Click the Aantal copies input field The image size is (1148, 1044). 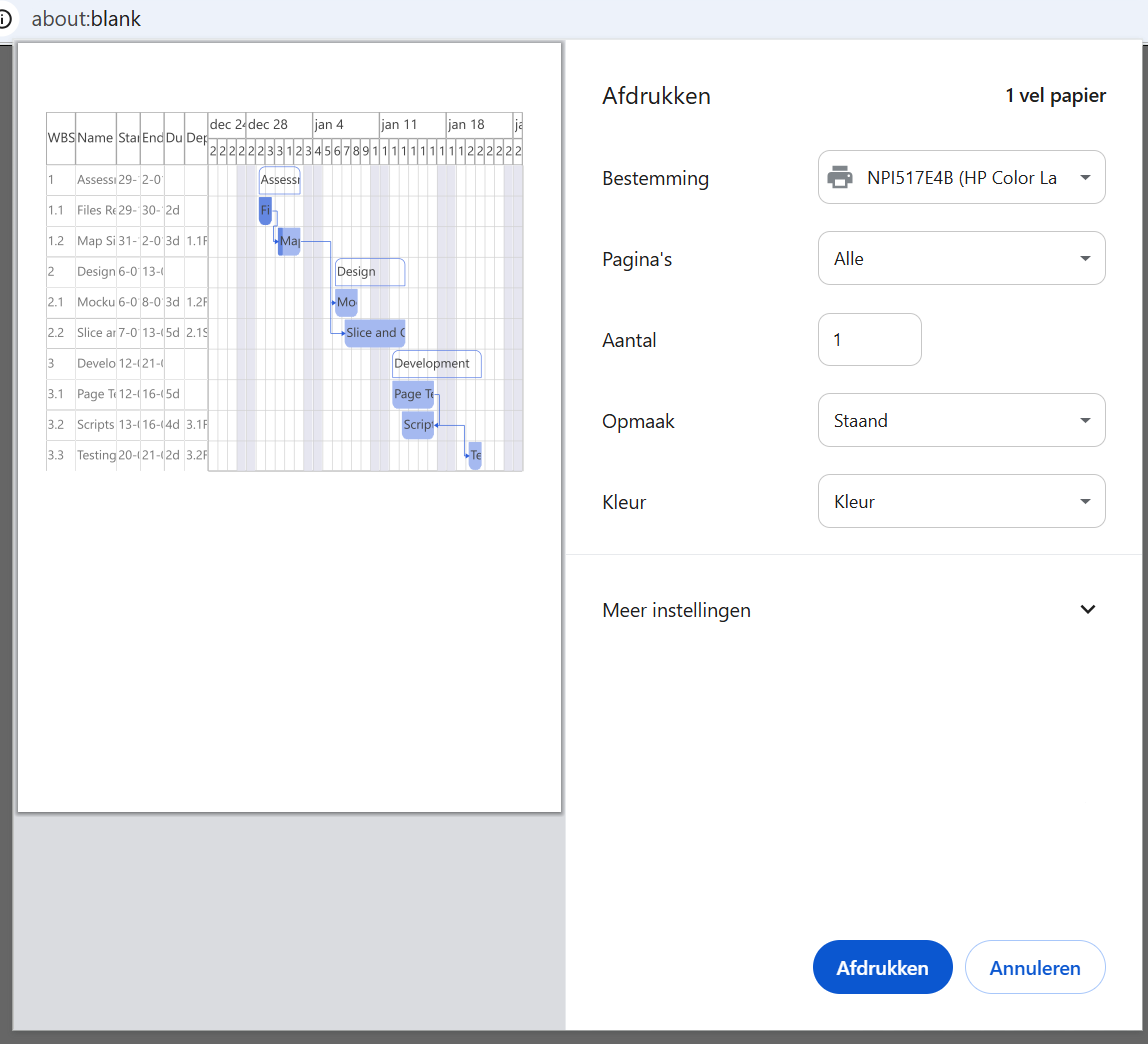click(869, 340)
